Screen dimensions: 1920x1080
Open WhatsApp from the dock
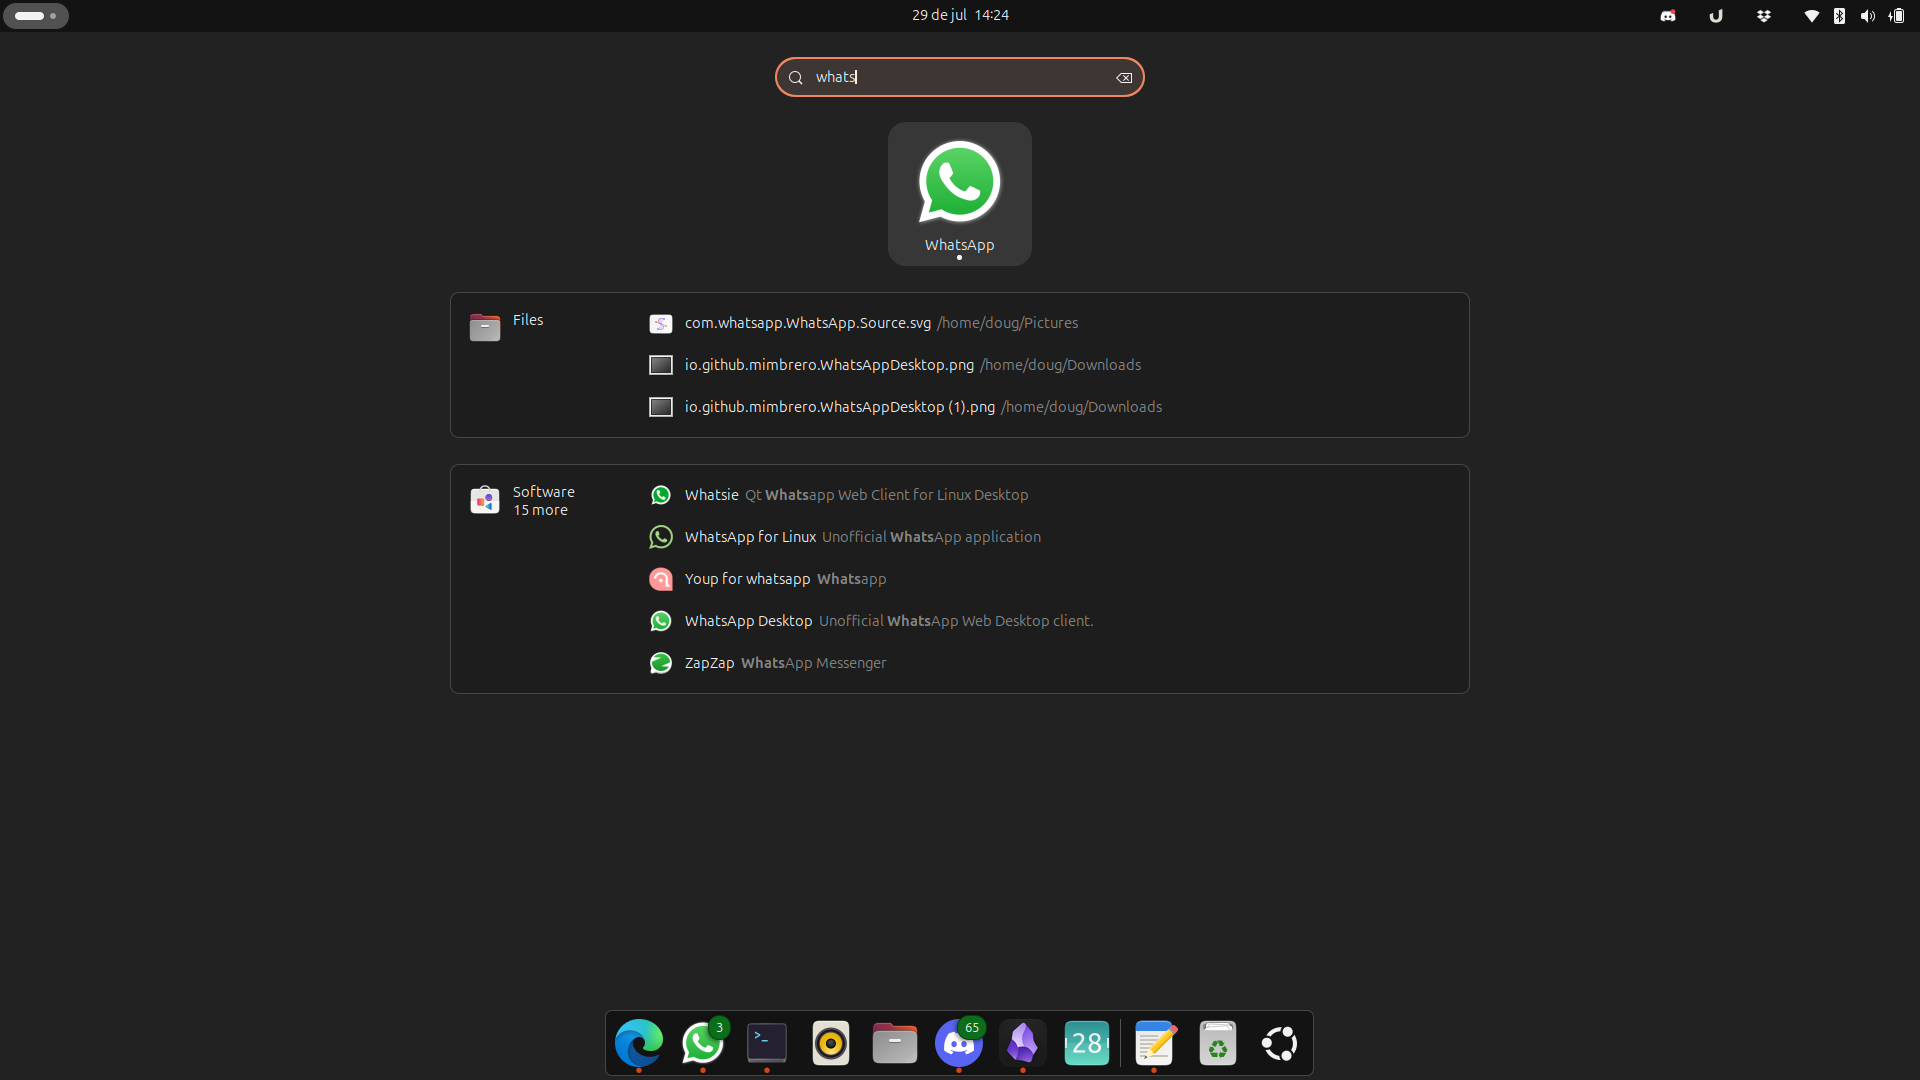703,1044
